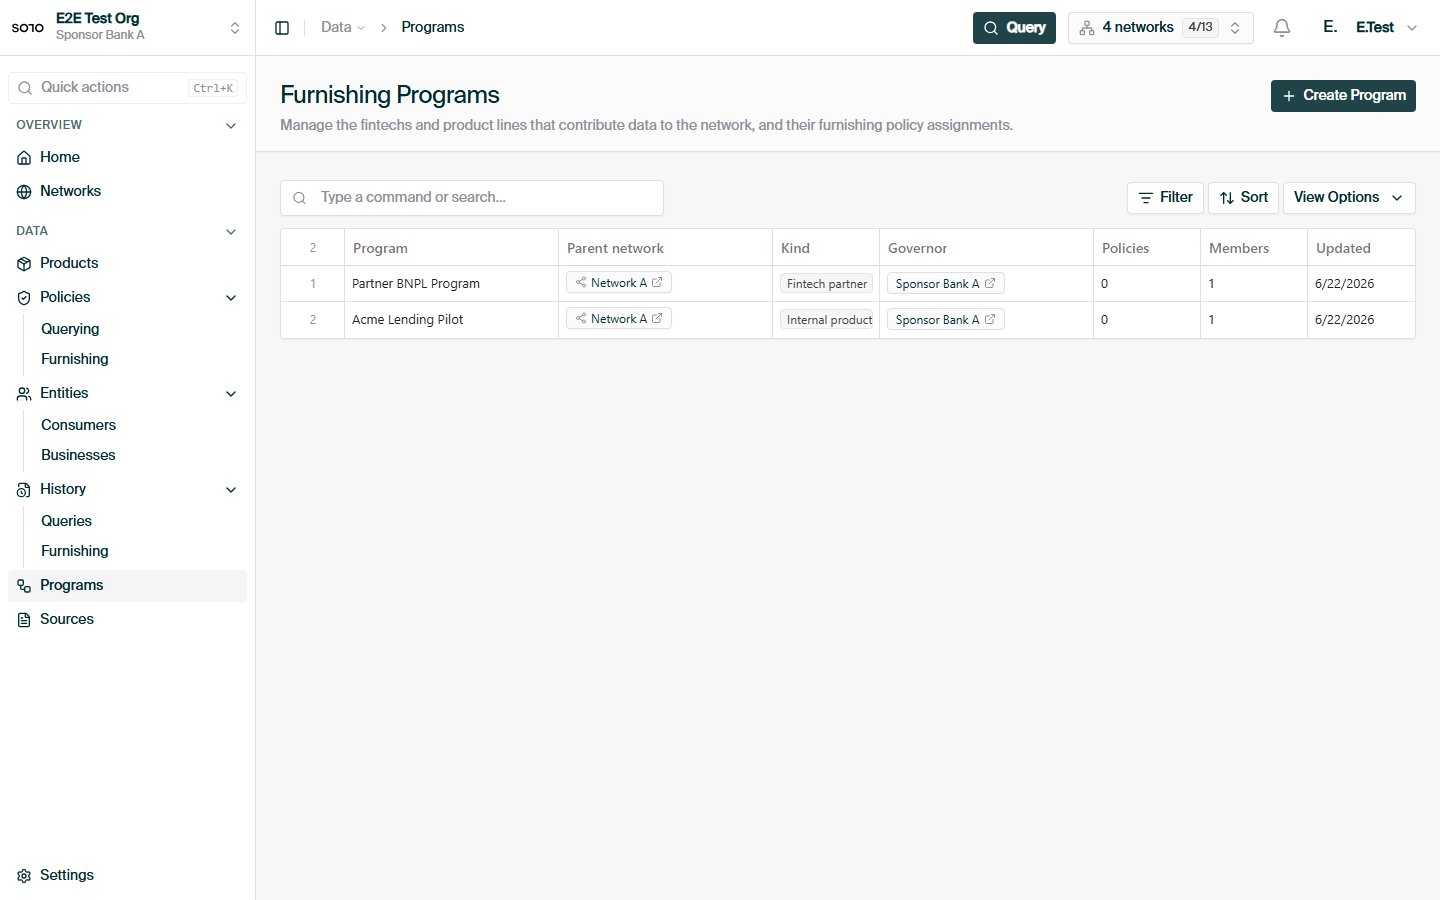This screenshot has height=900, width=1440.
Task: Click the Updated column header
Action: 1361,248
